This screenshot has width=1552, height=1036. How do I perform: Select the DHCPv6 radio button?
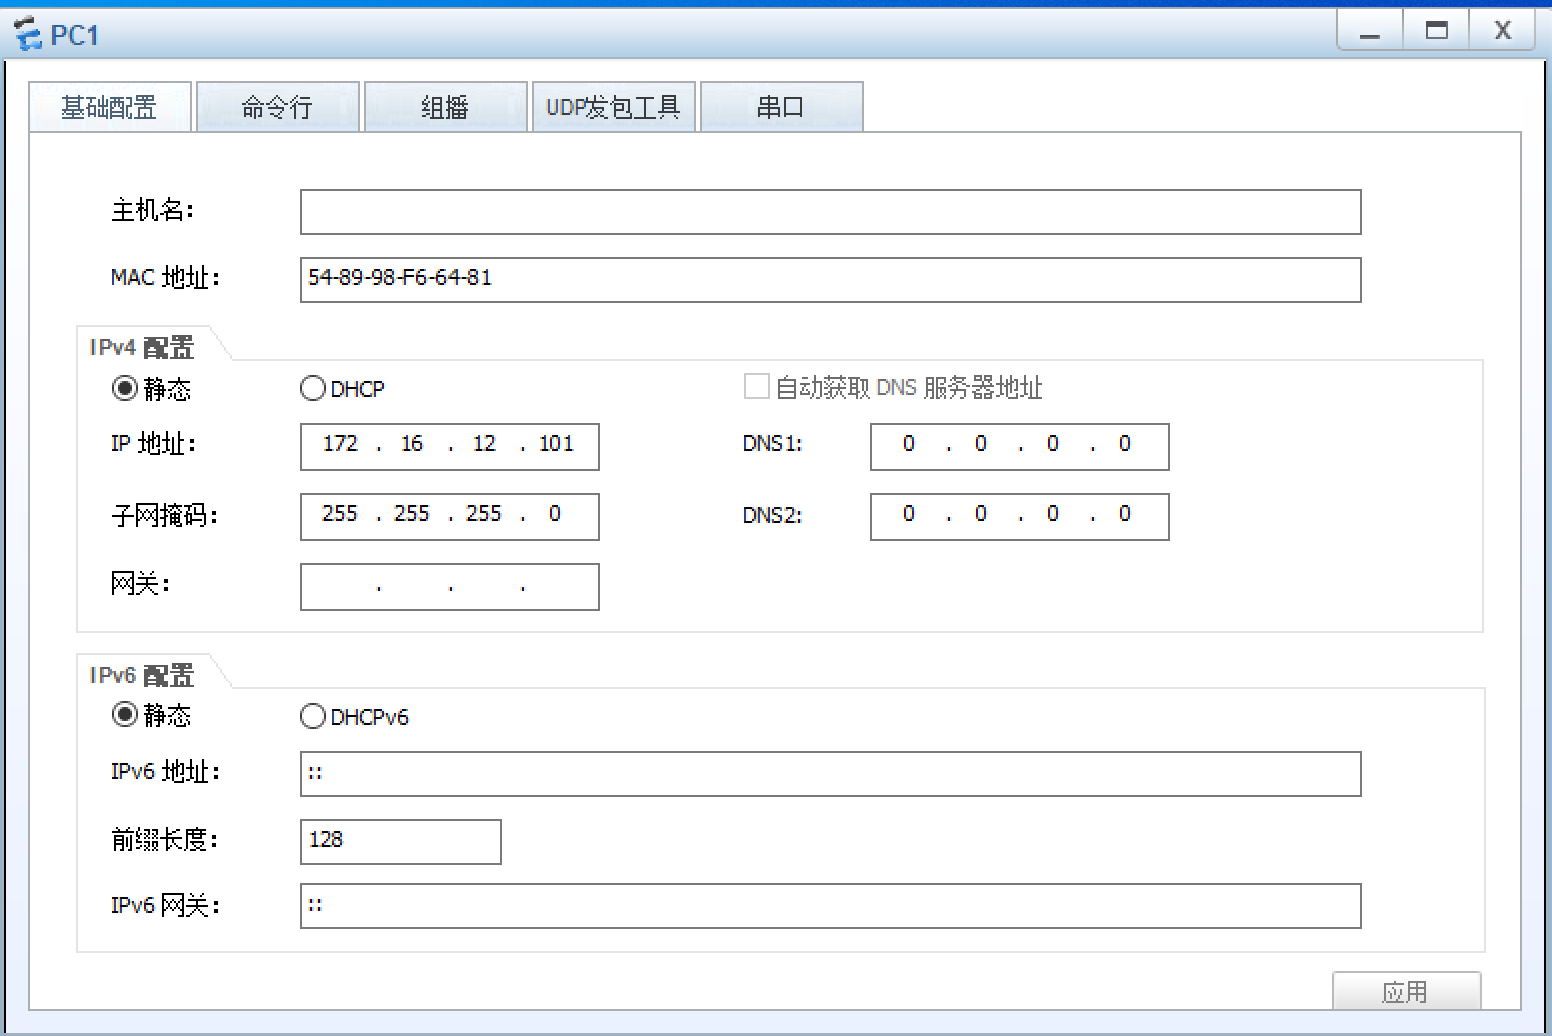(313, 716)
